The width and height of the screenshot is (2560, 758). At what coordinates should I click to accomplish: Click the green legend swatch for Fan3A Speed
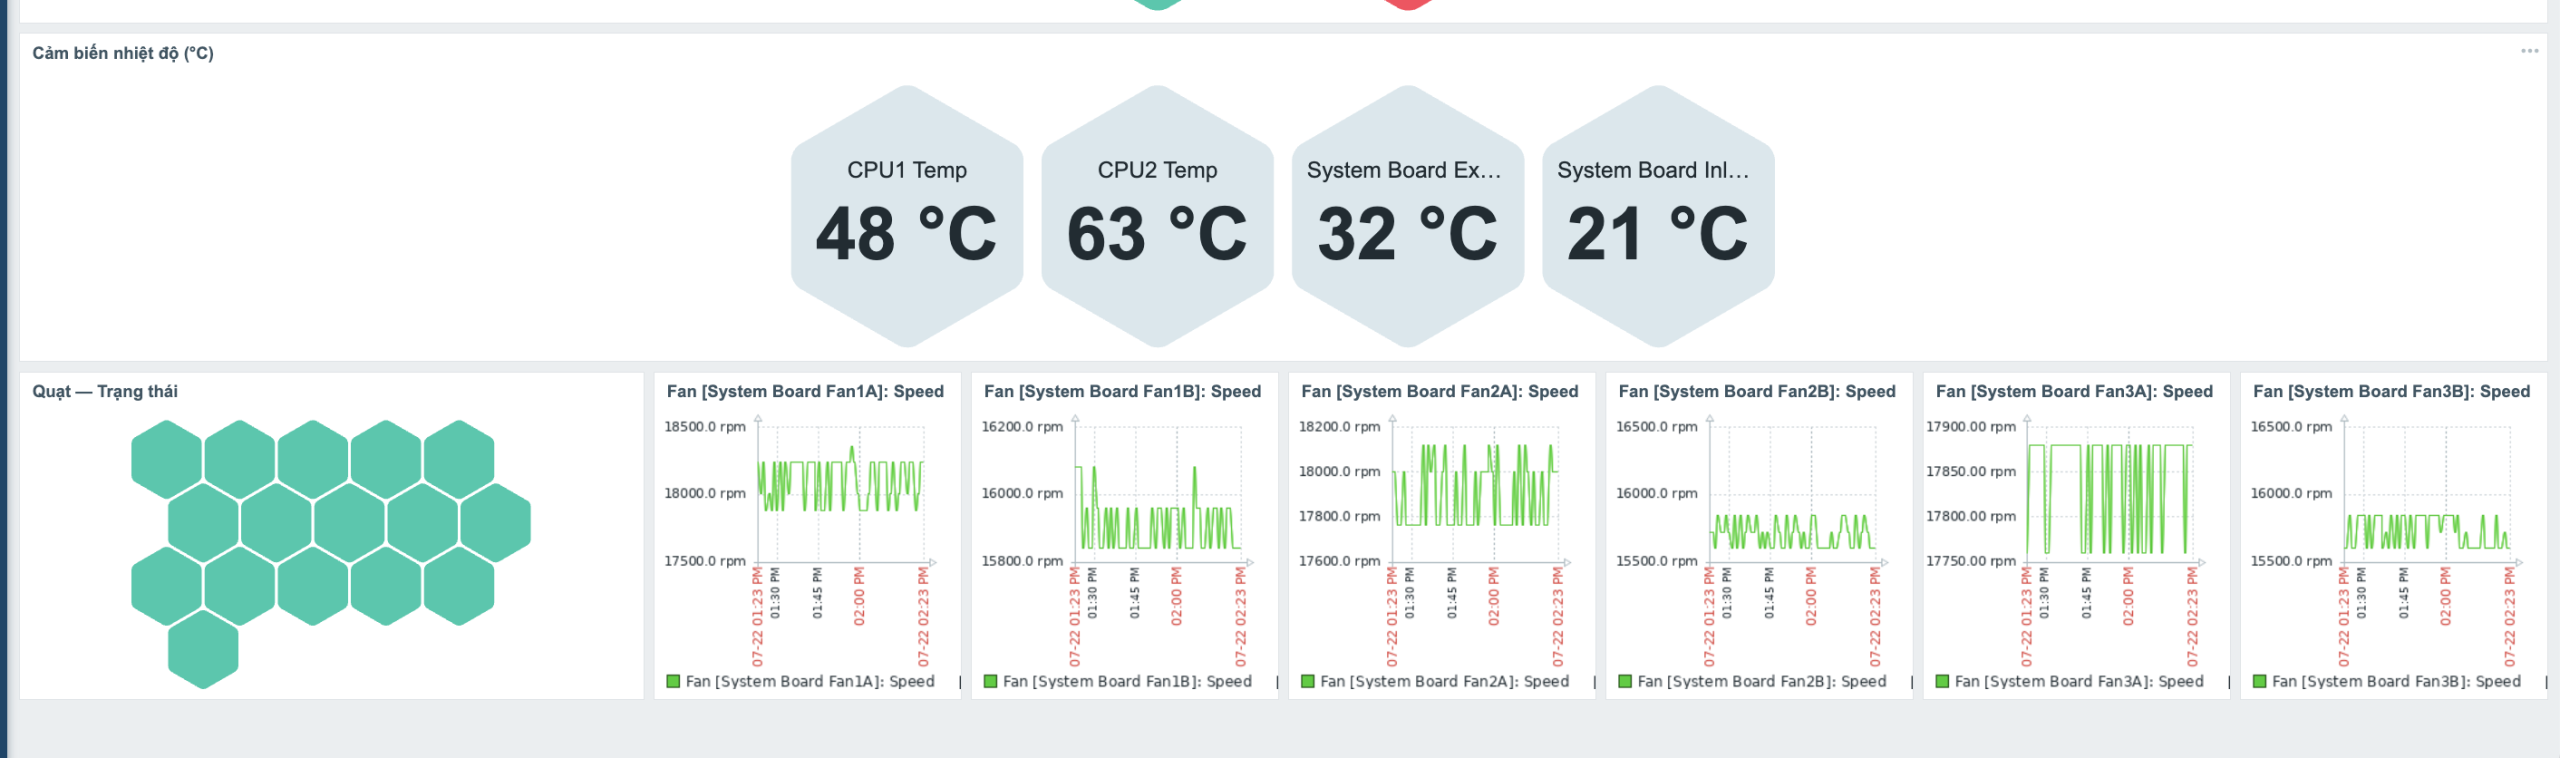[x=1942, y=681]
